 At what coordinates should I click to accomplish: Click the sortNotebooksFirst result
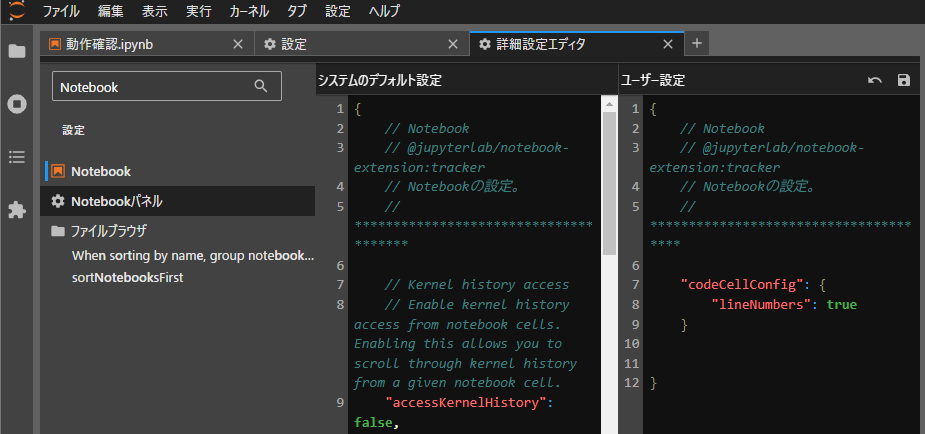(127, 277)
